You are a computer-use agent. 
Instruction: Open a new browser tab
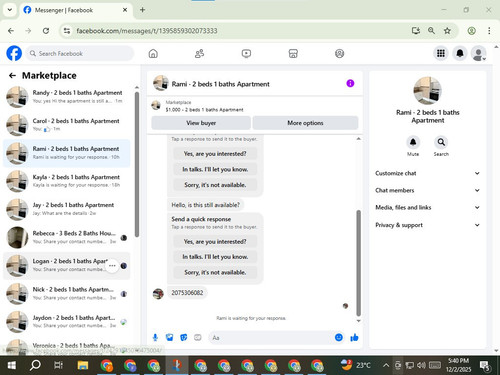pos(142,10)
